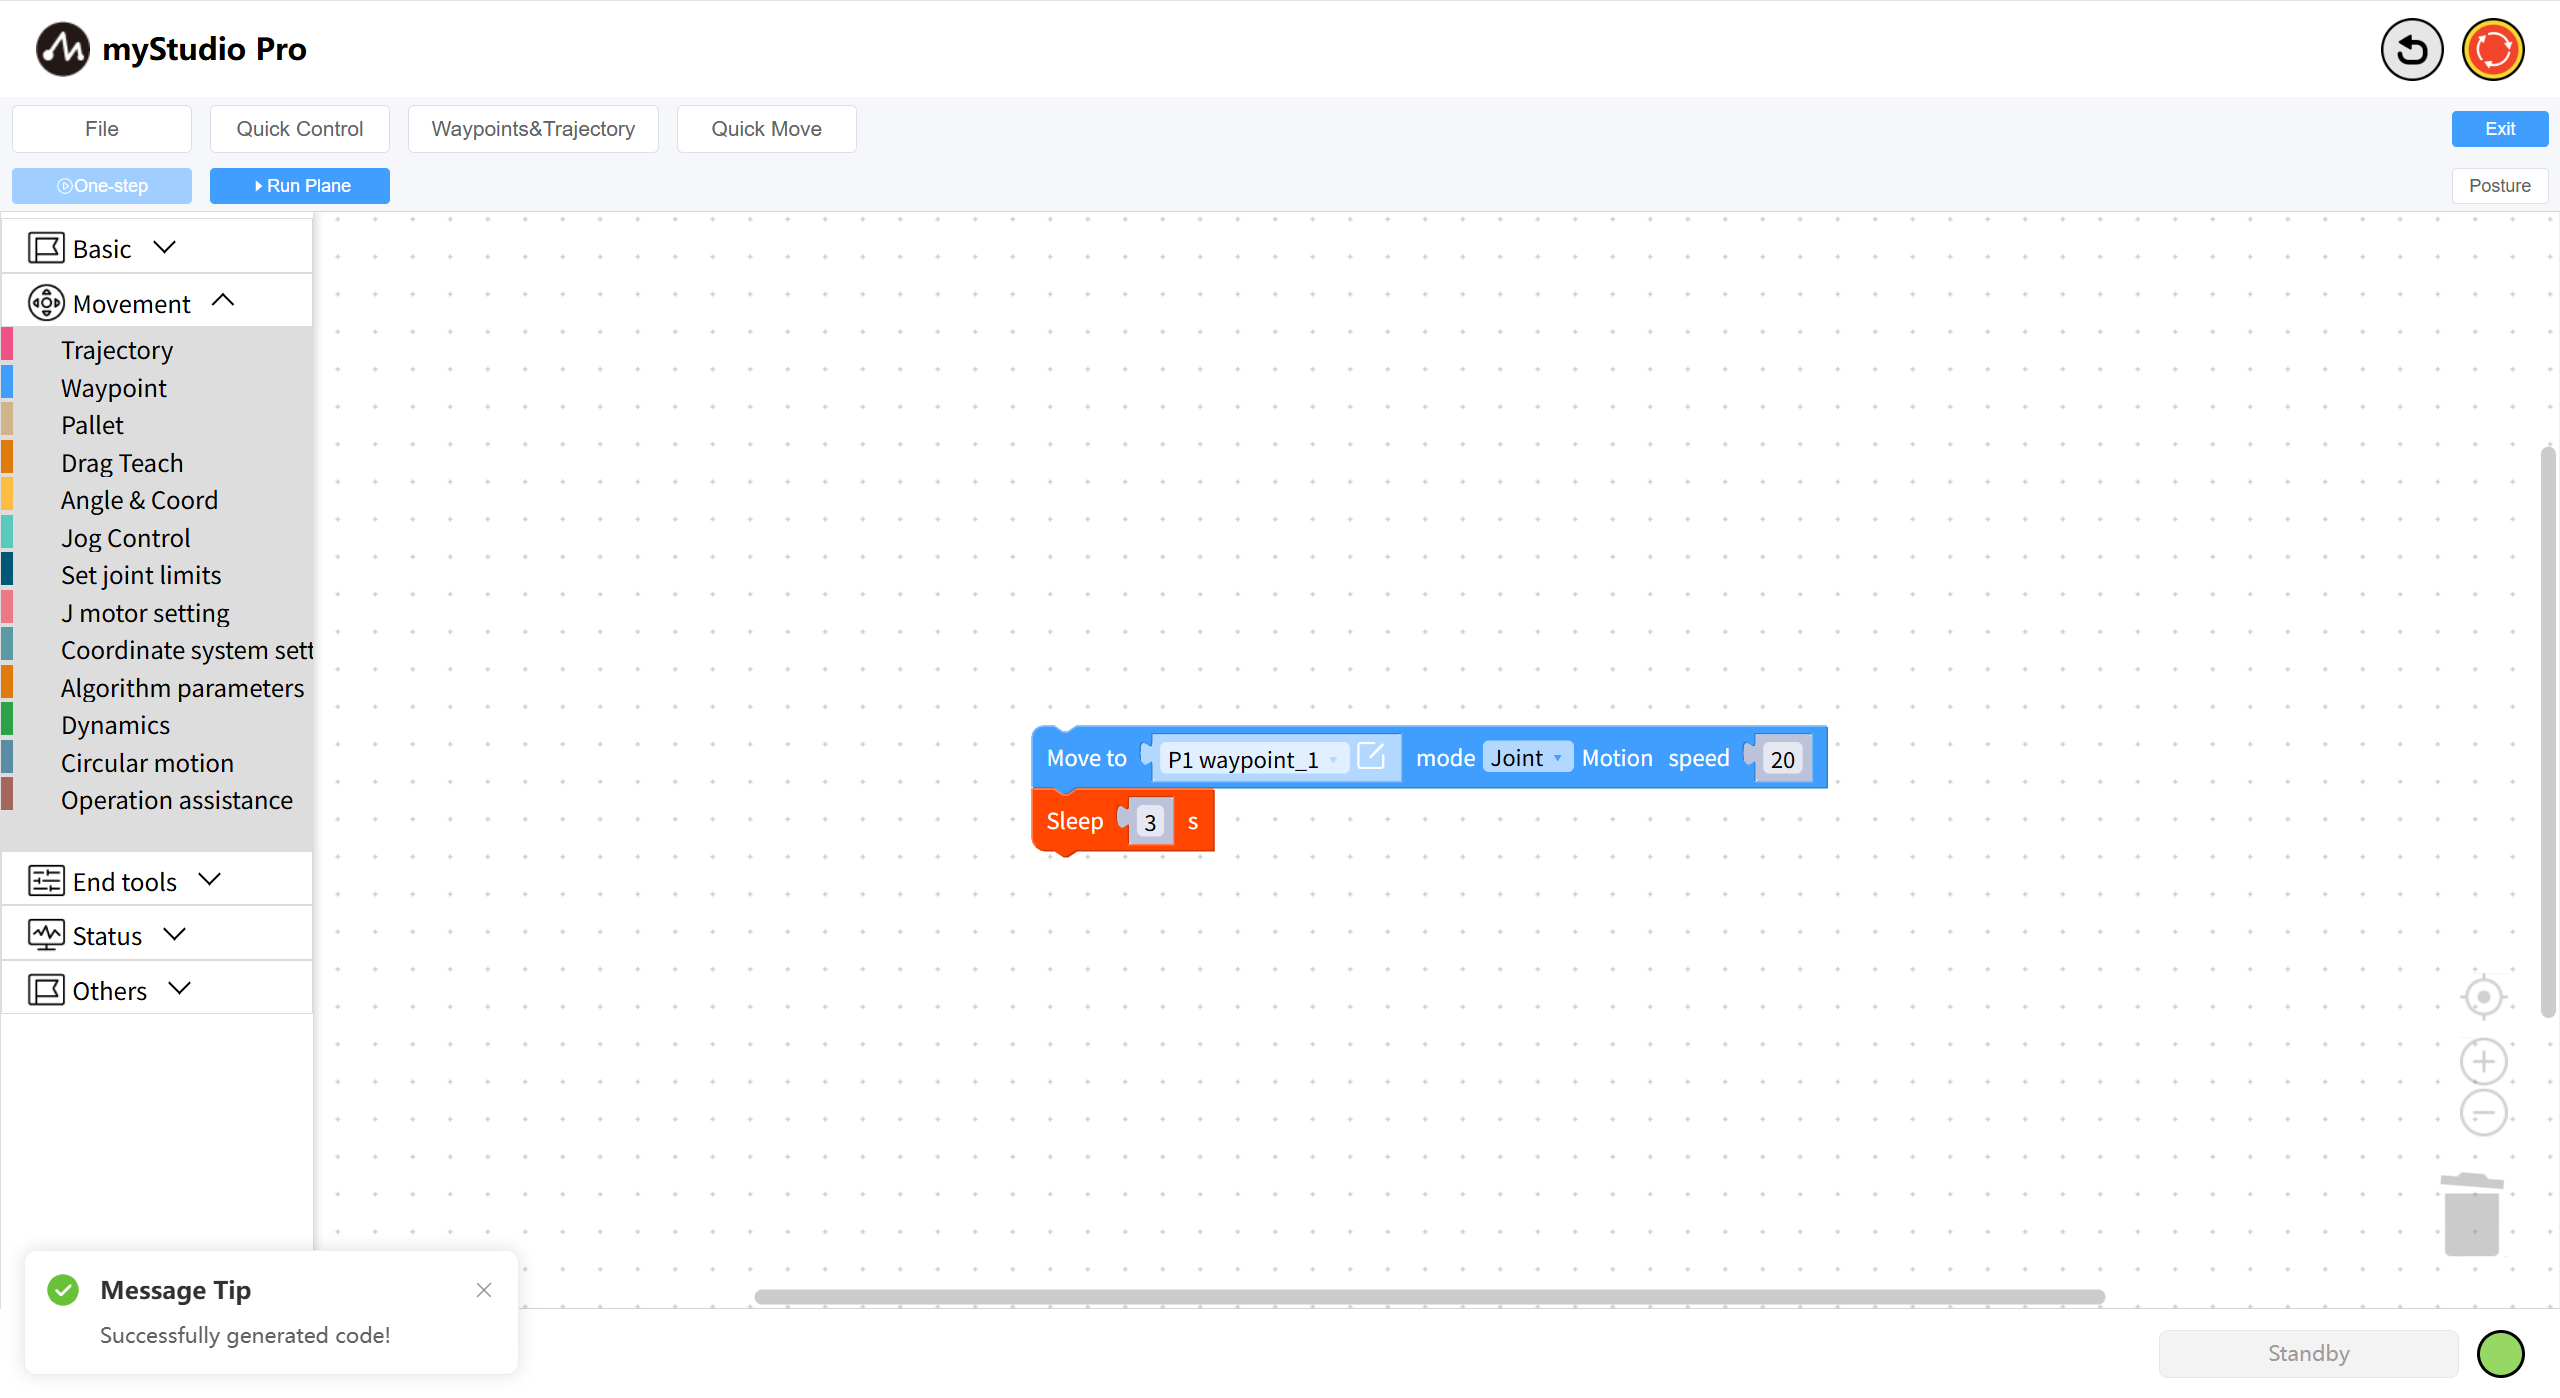Collapse the Movement category

pyautogui.click(x=223, y=301)
